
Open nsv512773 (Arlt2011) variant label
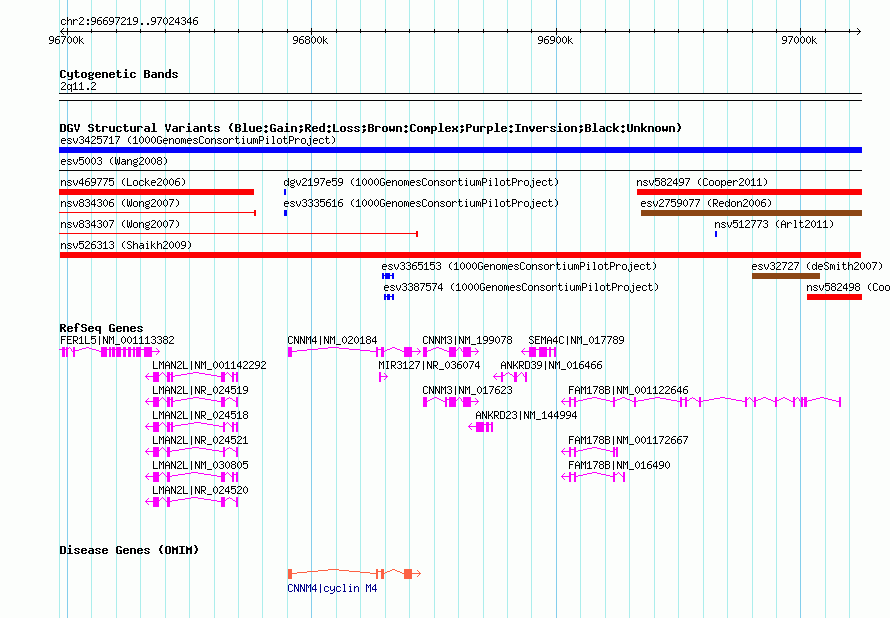(x=774, y=224)
